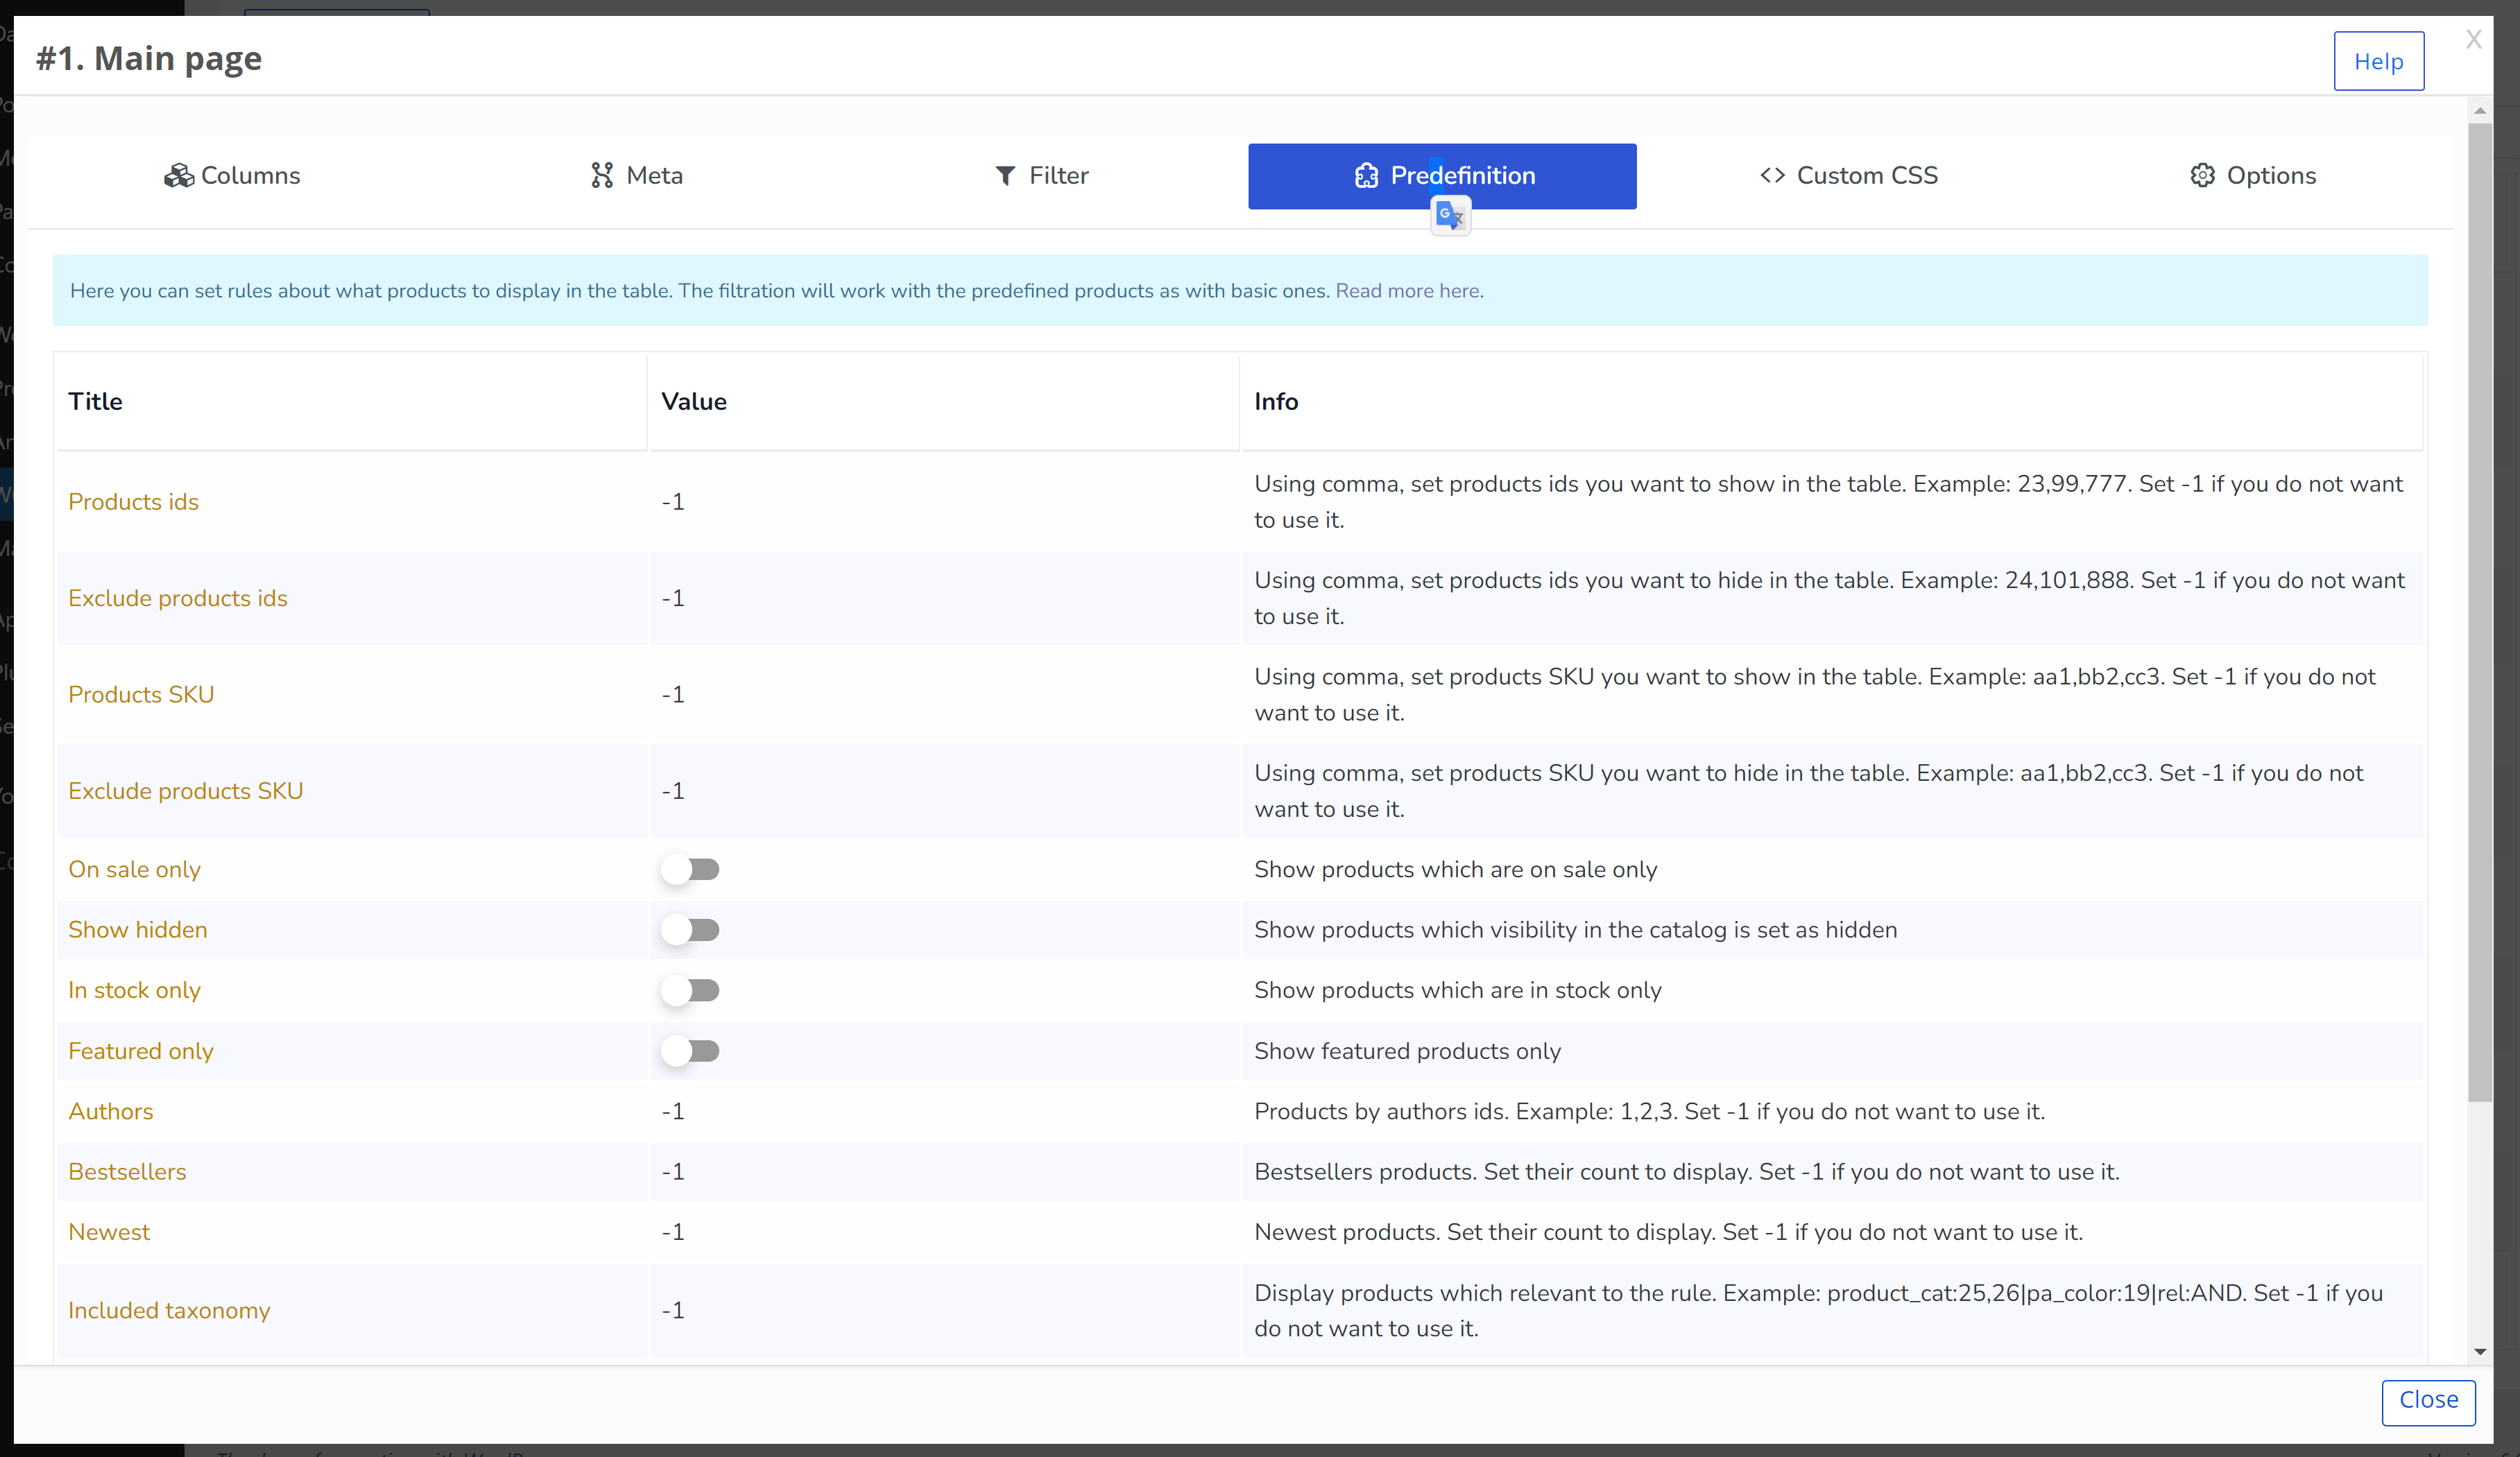Click the Meta tab branch icon
2520x1457 pixels.
pyautogui.click(x=601, y=176)
